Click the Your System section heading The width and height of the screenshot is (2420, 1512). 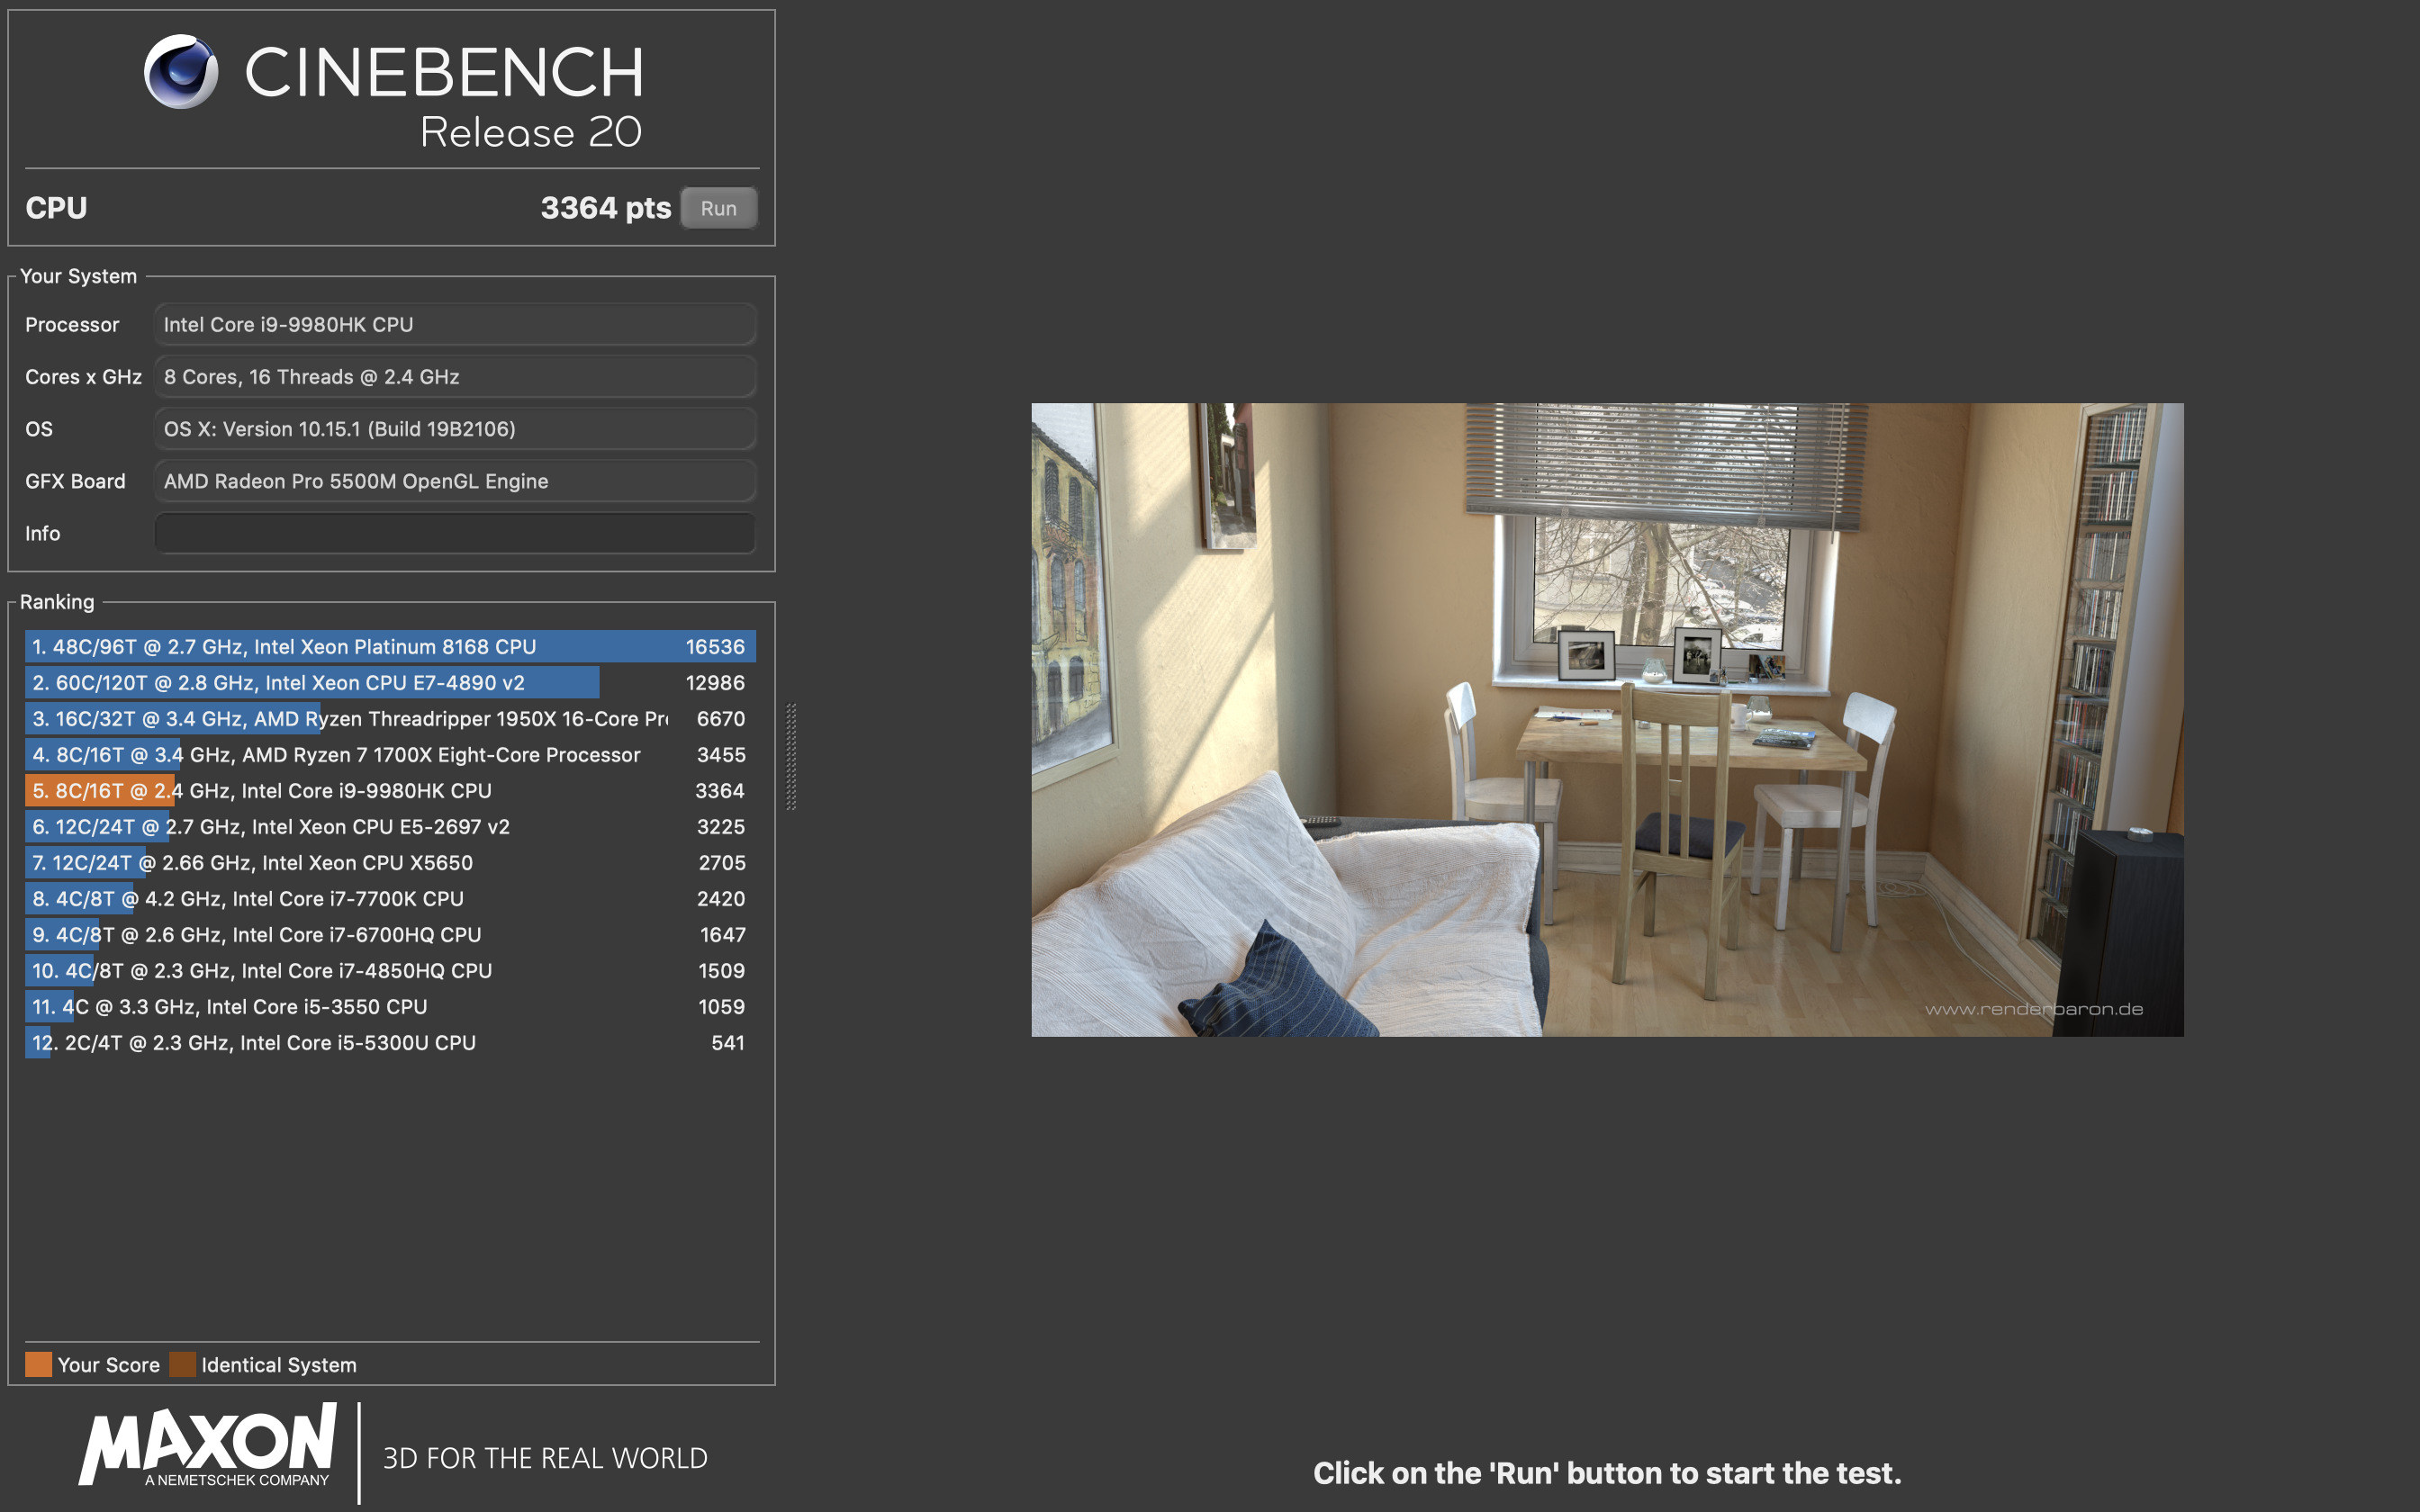click(x=78, y=276)
